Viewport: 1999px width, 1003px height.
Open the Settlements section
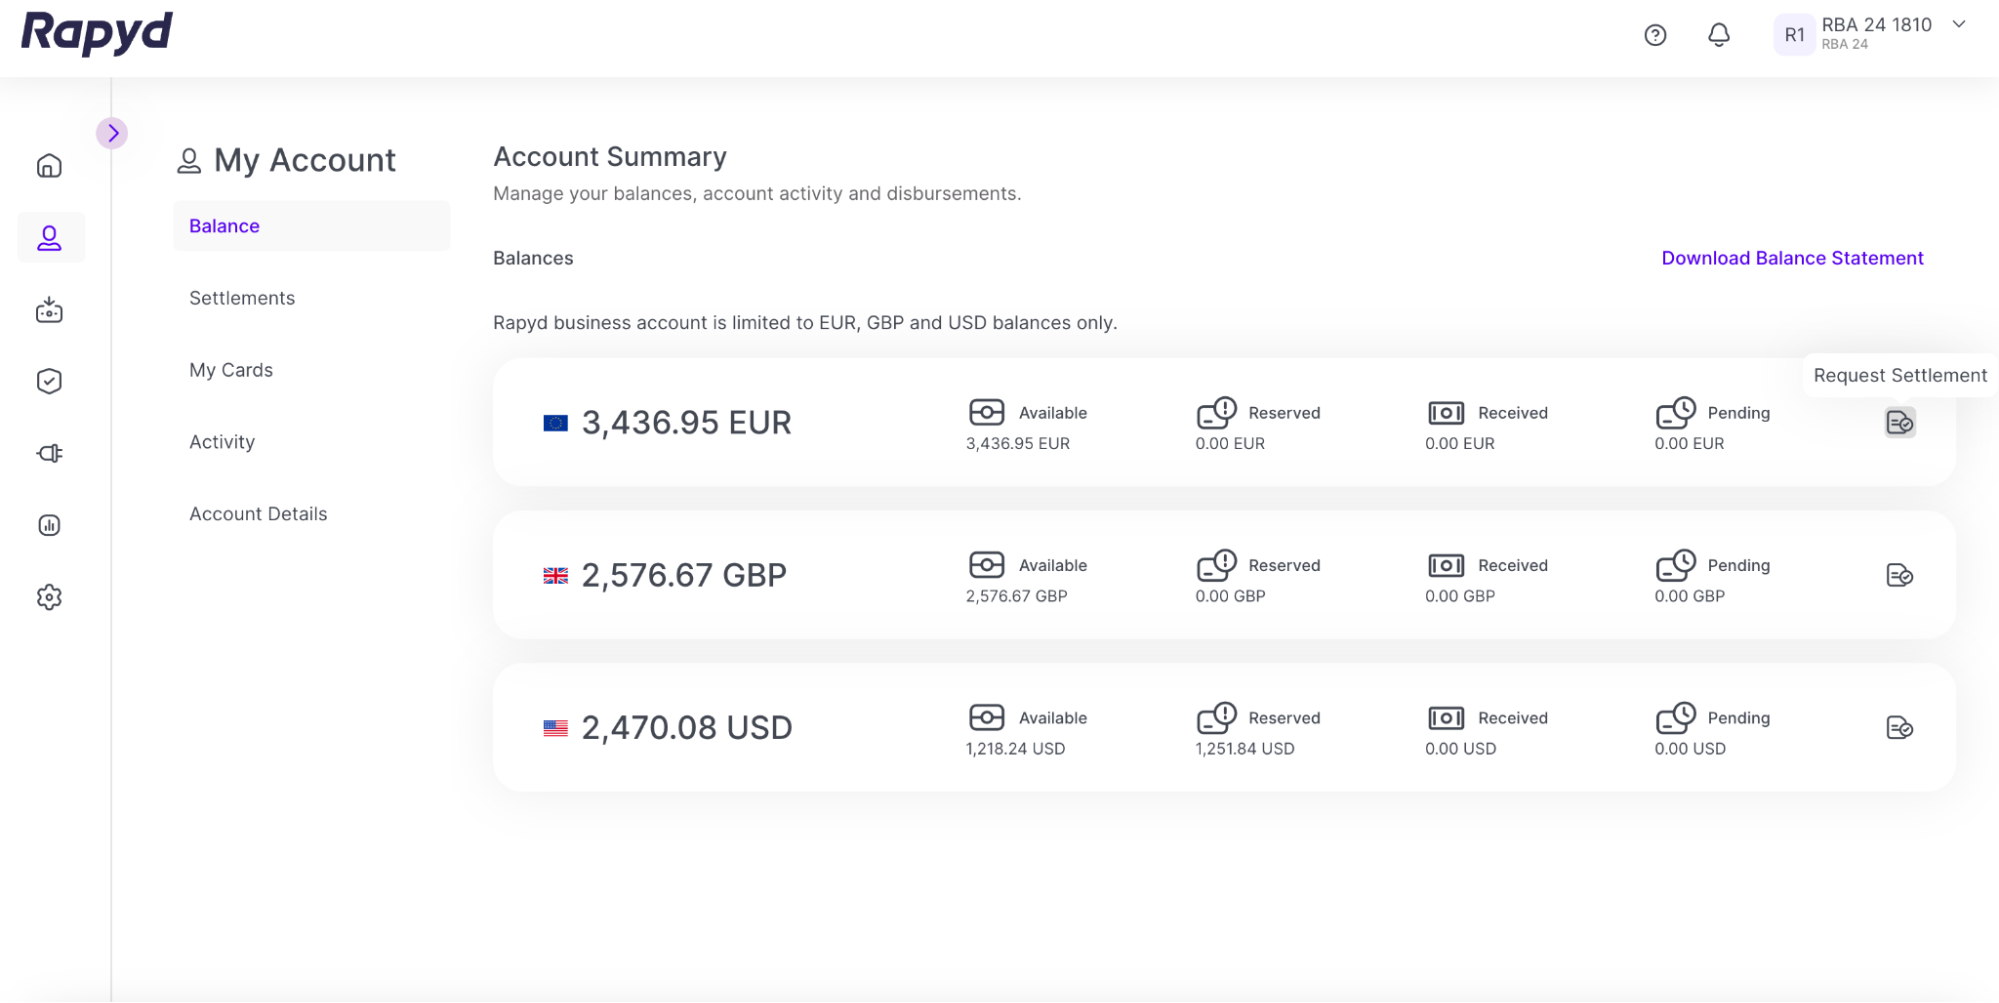click(242, 298)
